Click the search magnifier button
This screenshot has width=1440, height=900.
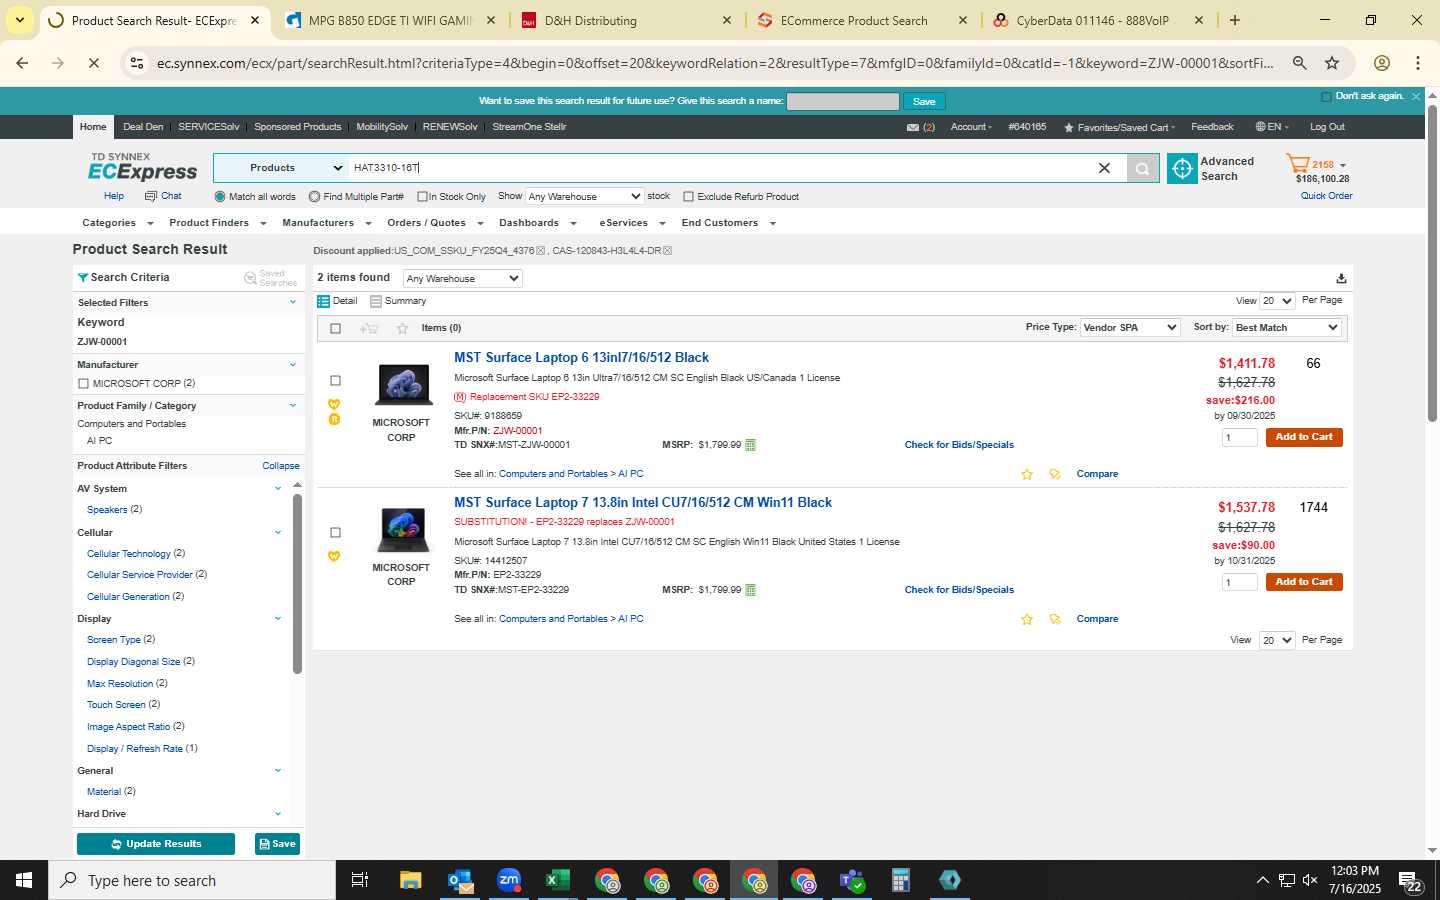[x=1143, y=169]
